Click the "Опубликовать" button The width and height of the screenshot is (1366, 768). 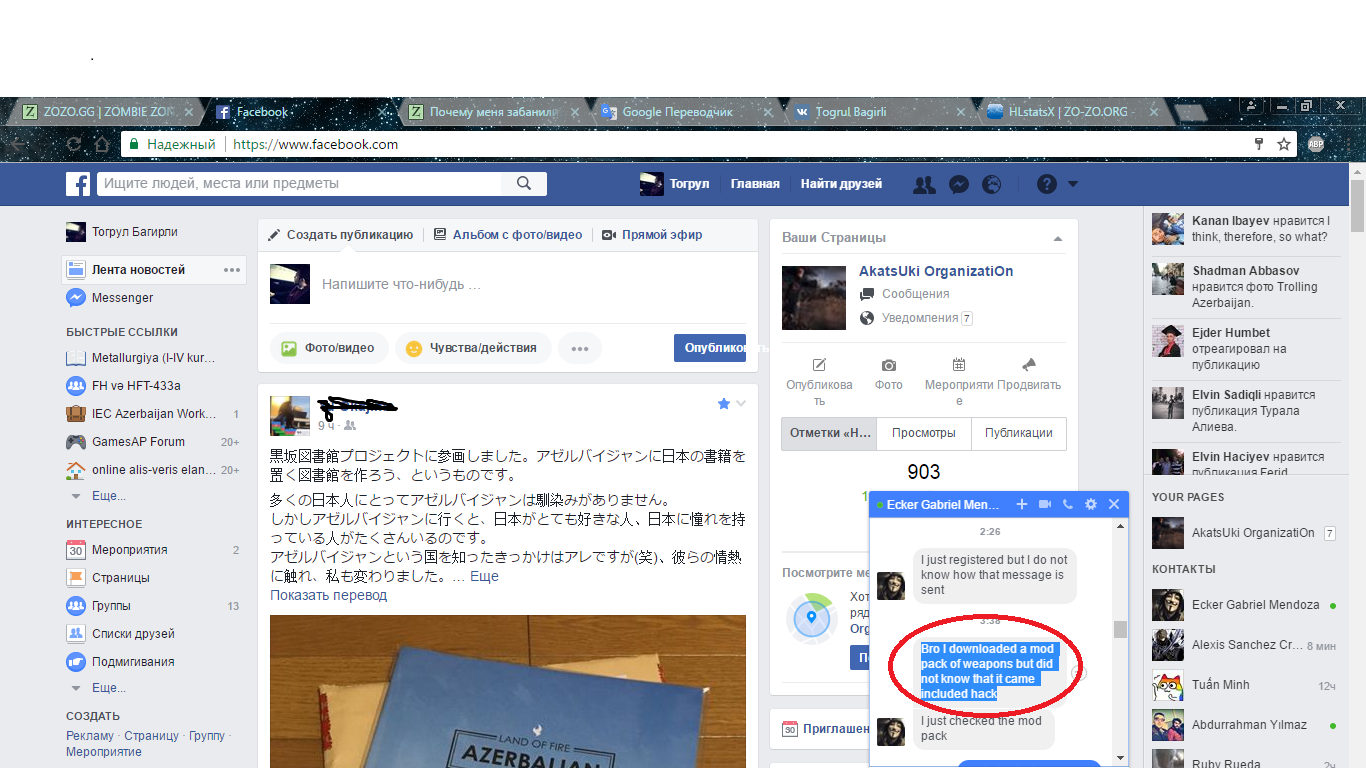tap(710, 348)
